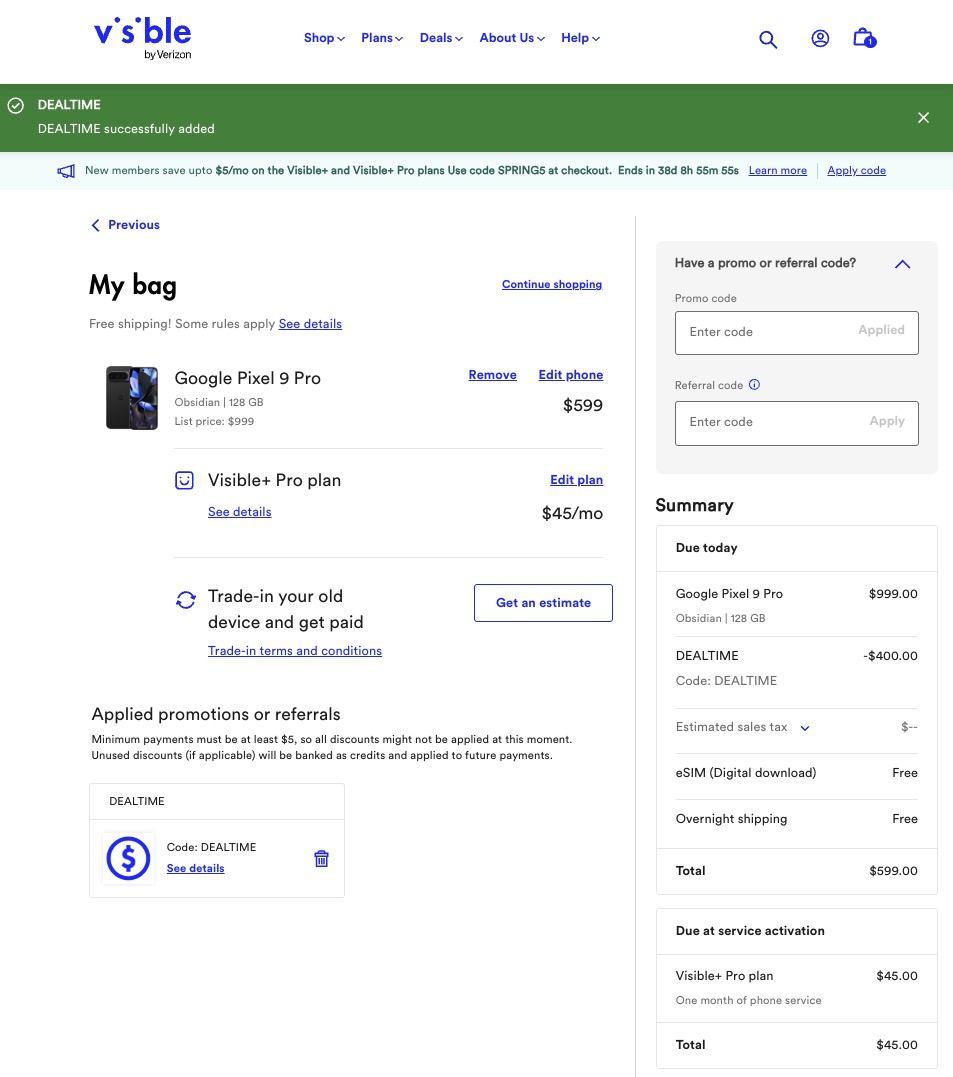Expand the Help menu
Screen dimensions: 953x1077
tap(580, 38)
